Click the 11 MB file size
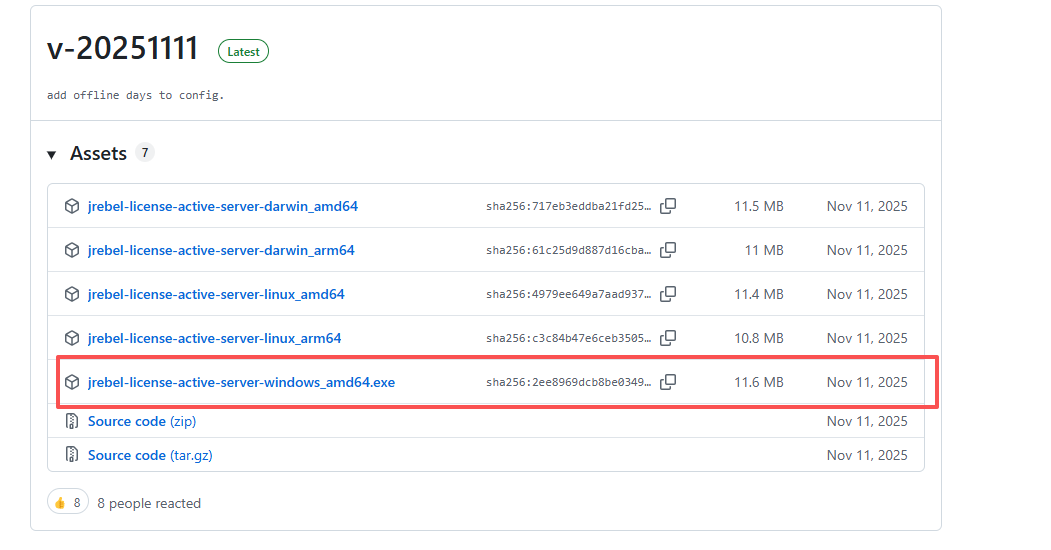Screen dimensions: 1051x550 [x=764, y=250]
